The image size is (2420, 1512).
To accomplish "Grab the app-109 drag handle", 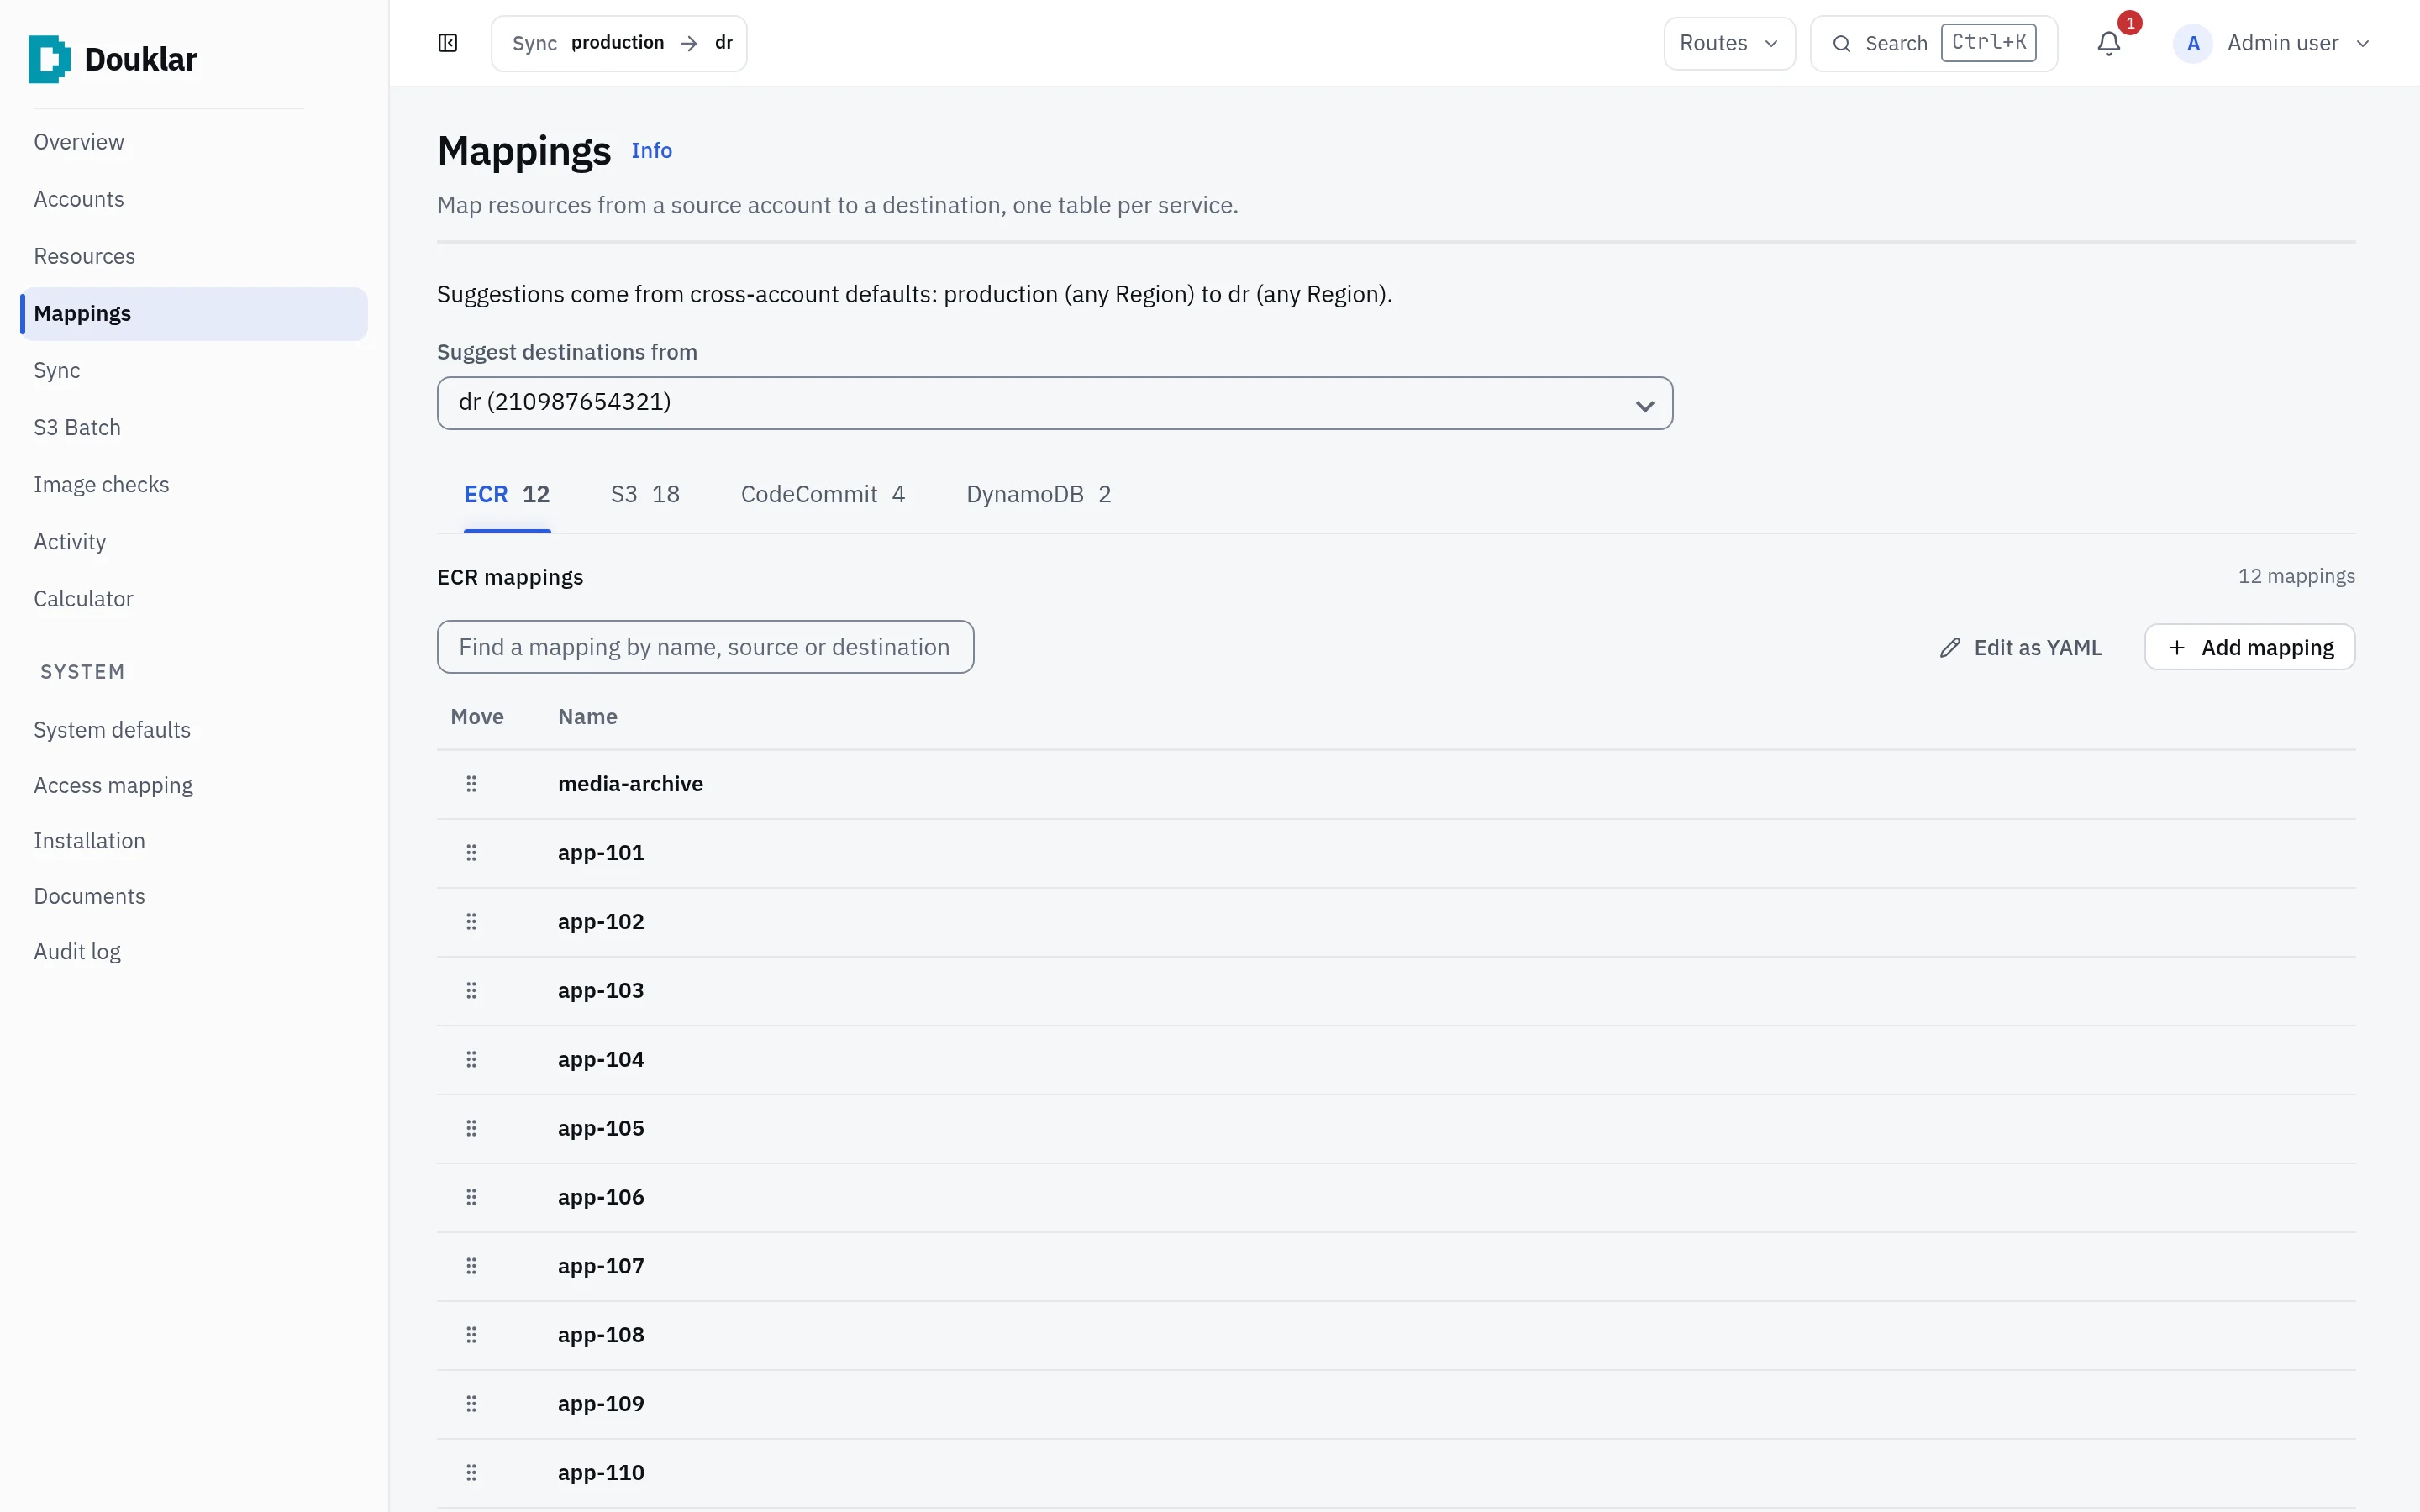I will [x=471, y=1404].
